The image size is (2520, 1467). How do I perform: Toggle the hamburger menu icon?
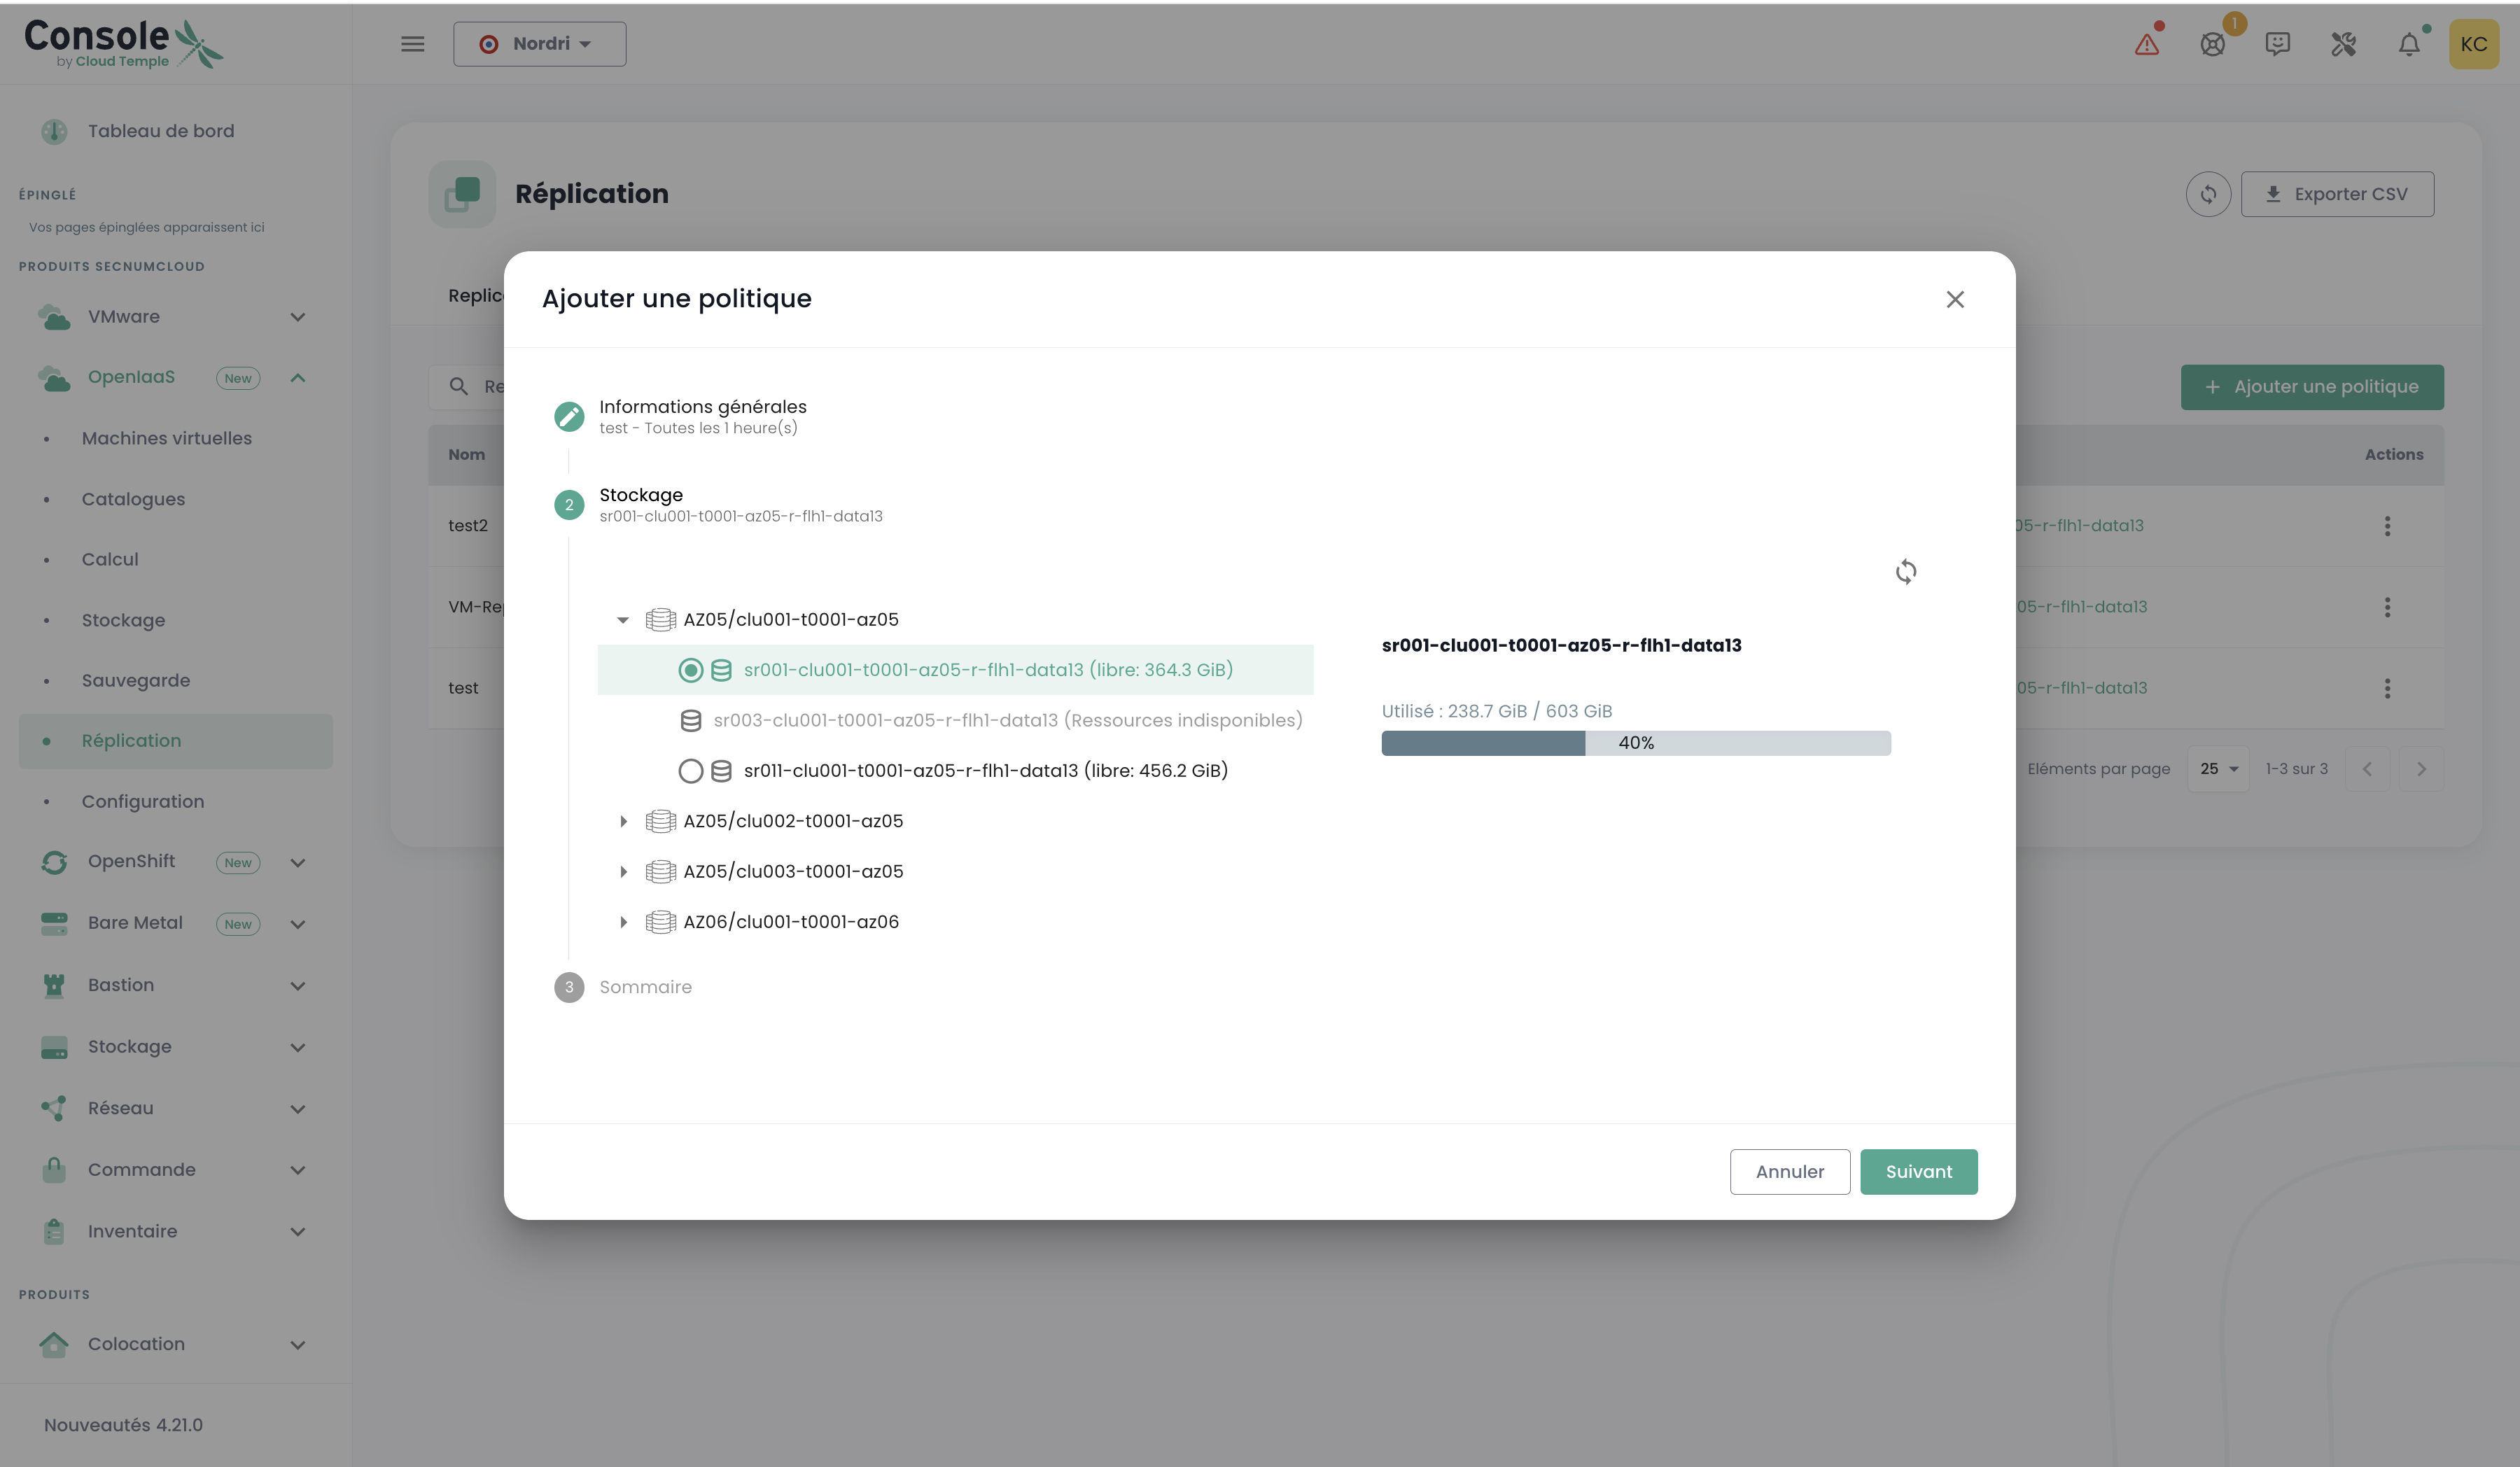(412, 44)
